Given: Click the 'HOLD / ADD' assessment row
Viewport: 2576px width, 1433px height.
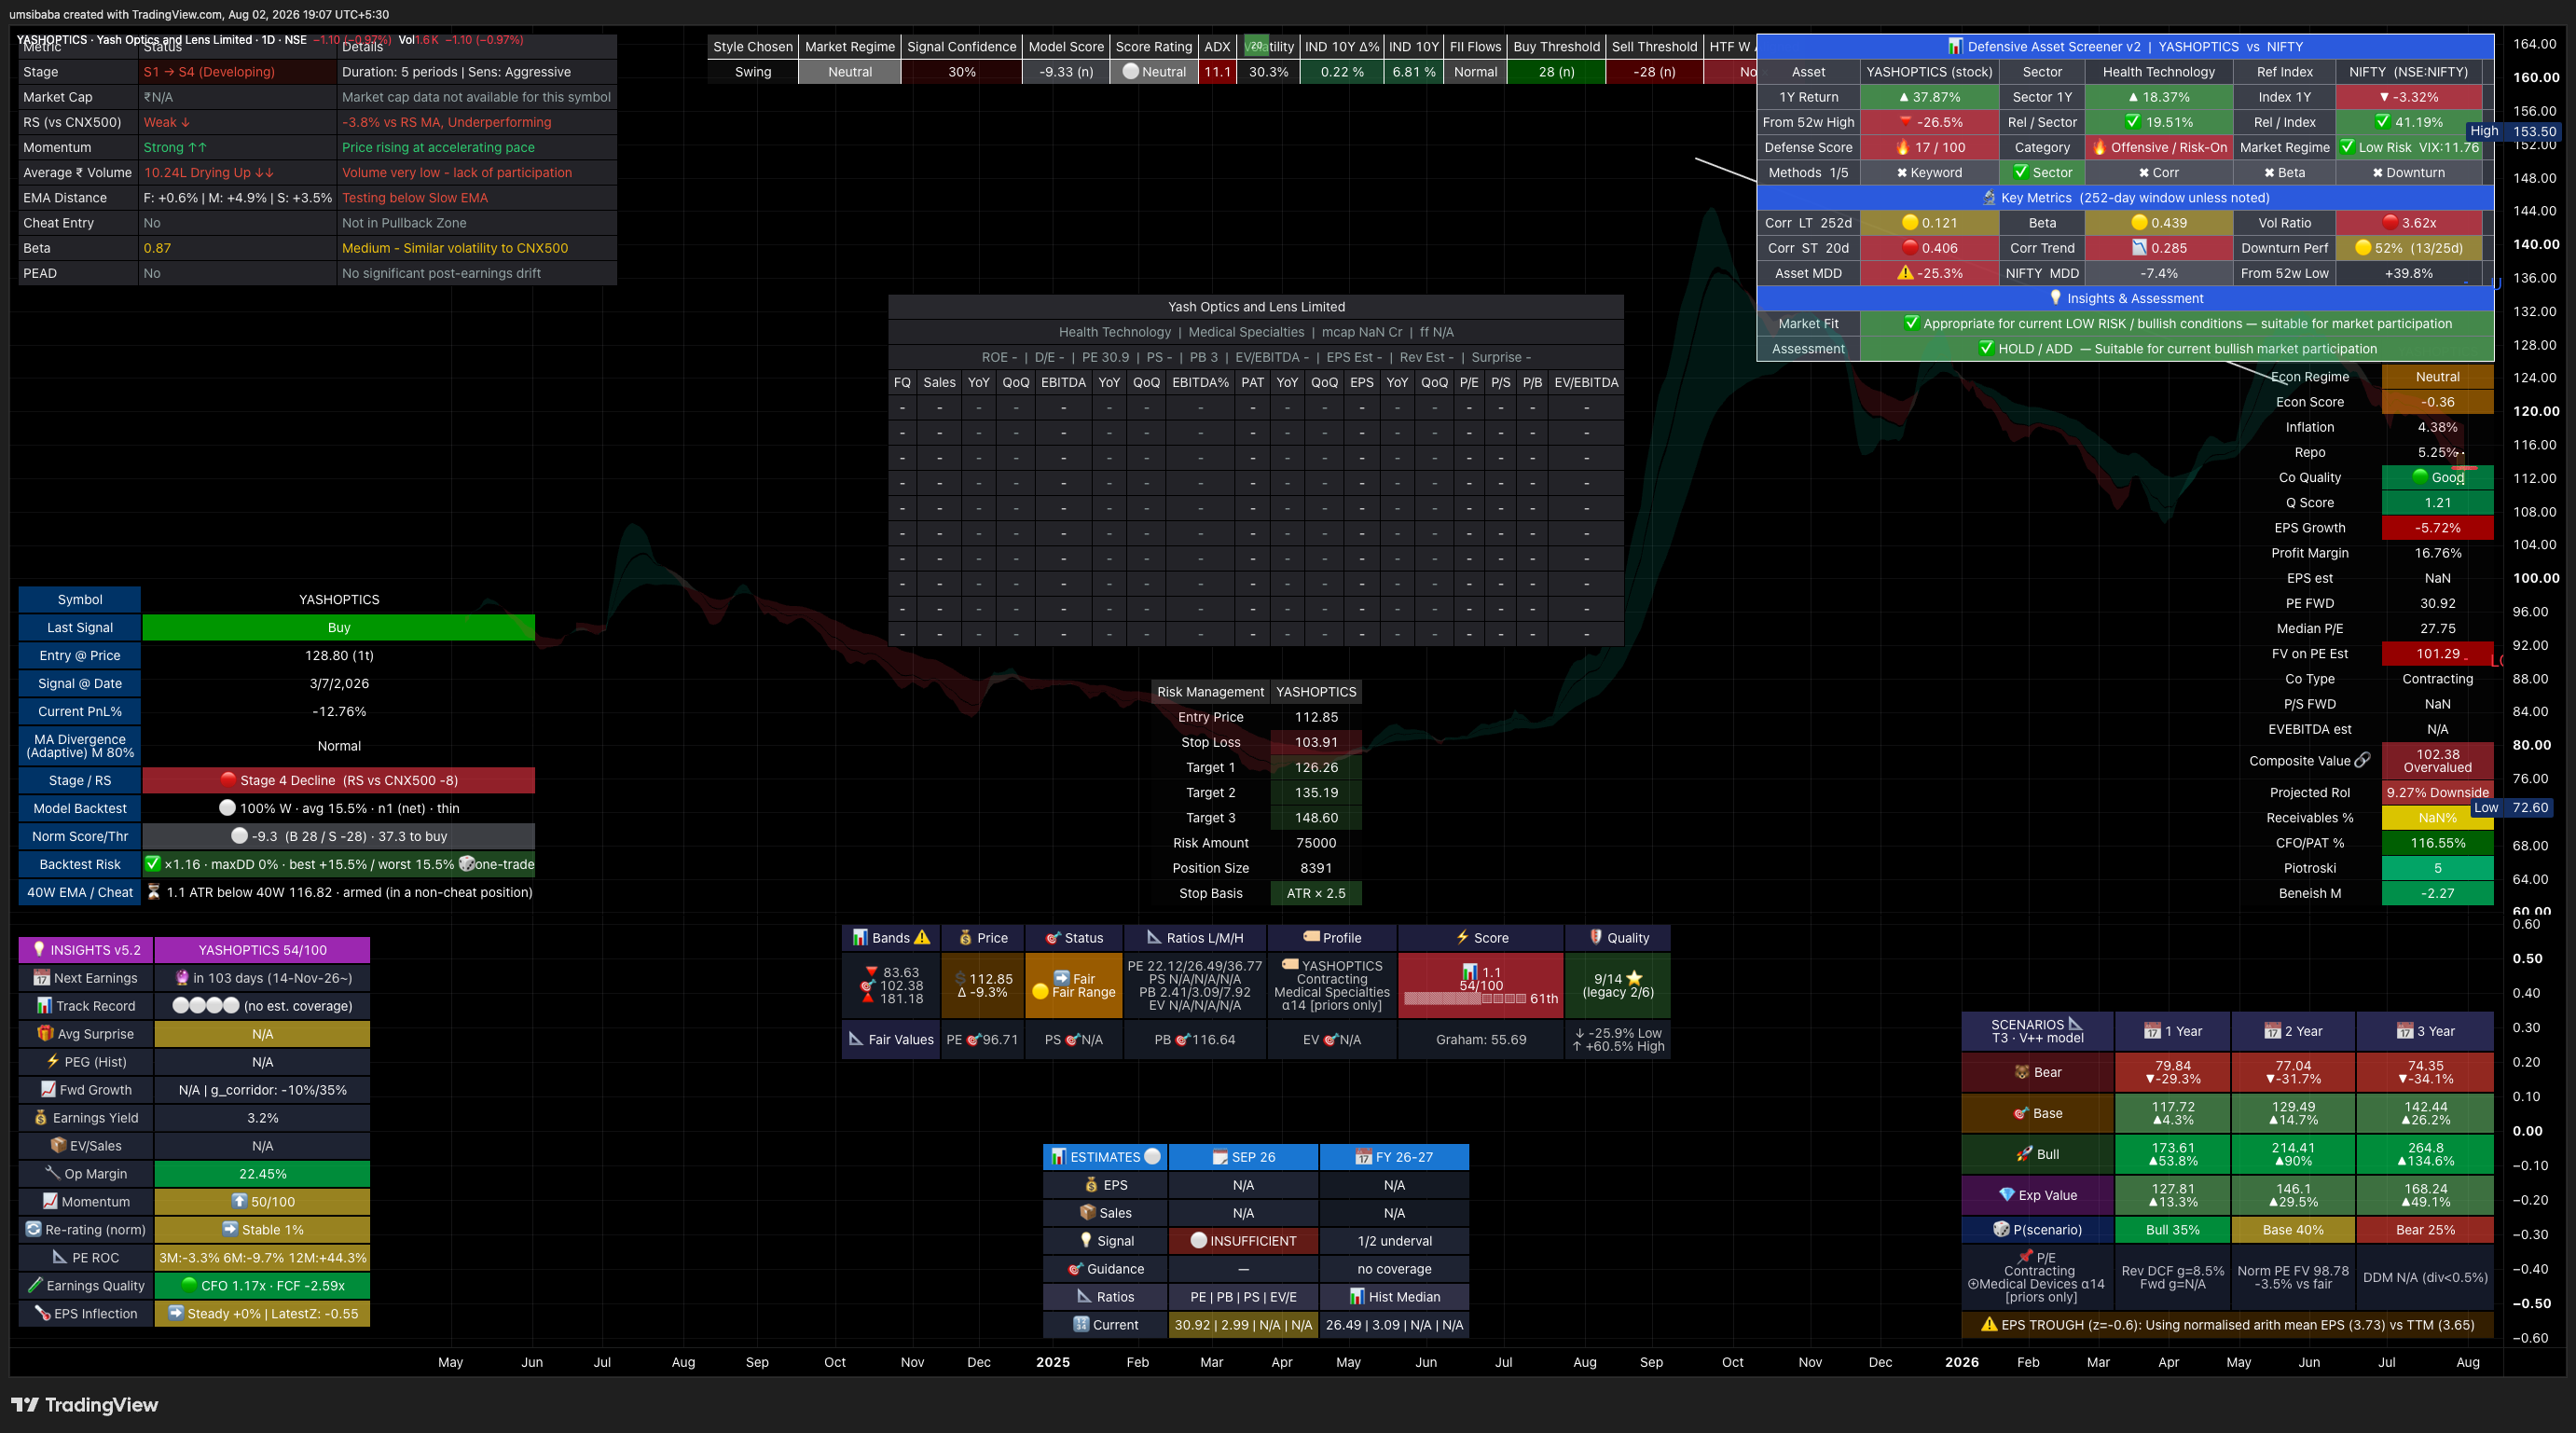Looking at the screenshot, I should pos(2177,349).
